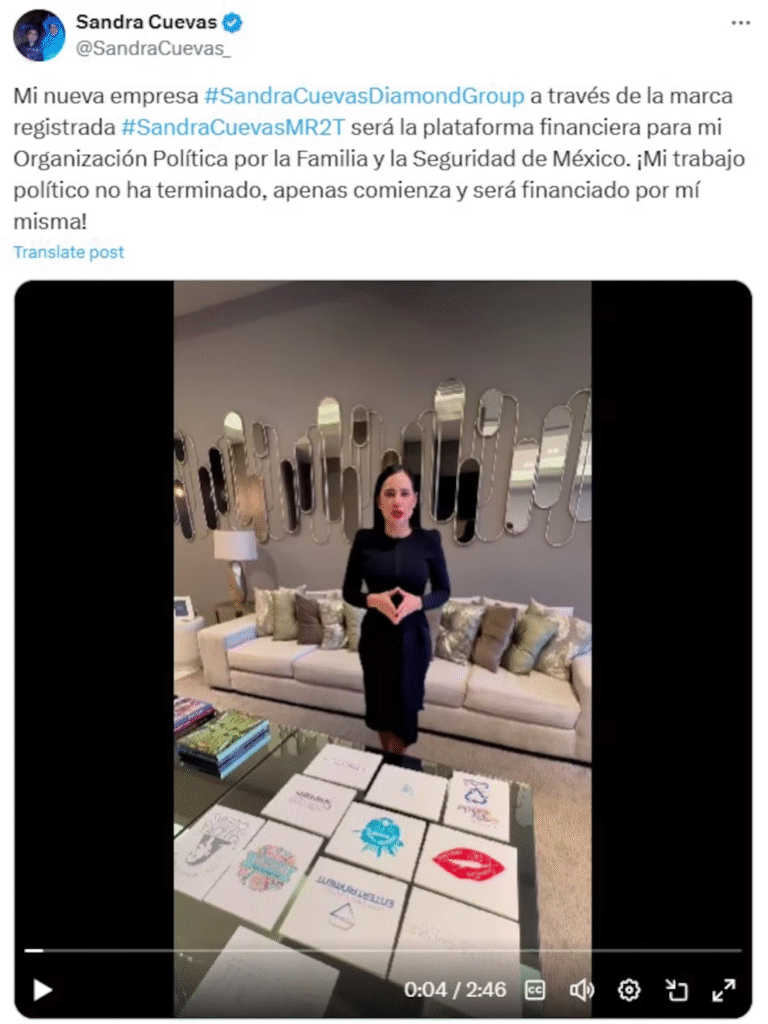Click the tweet text about Organización Política

tap(379, 159)
